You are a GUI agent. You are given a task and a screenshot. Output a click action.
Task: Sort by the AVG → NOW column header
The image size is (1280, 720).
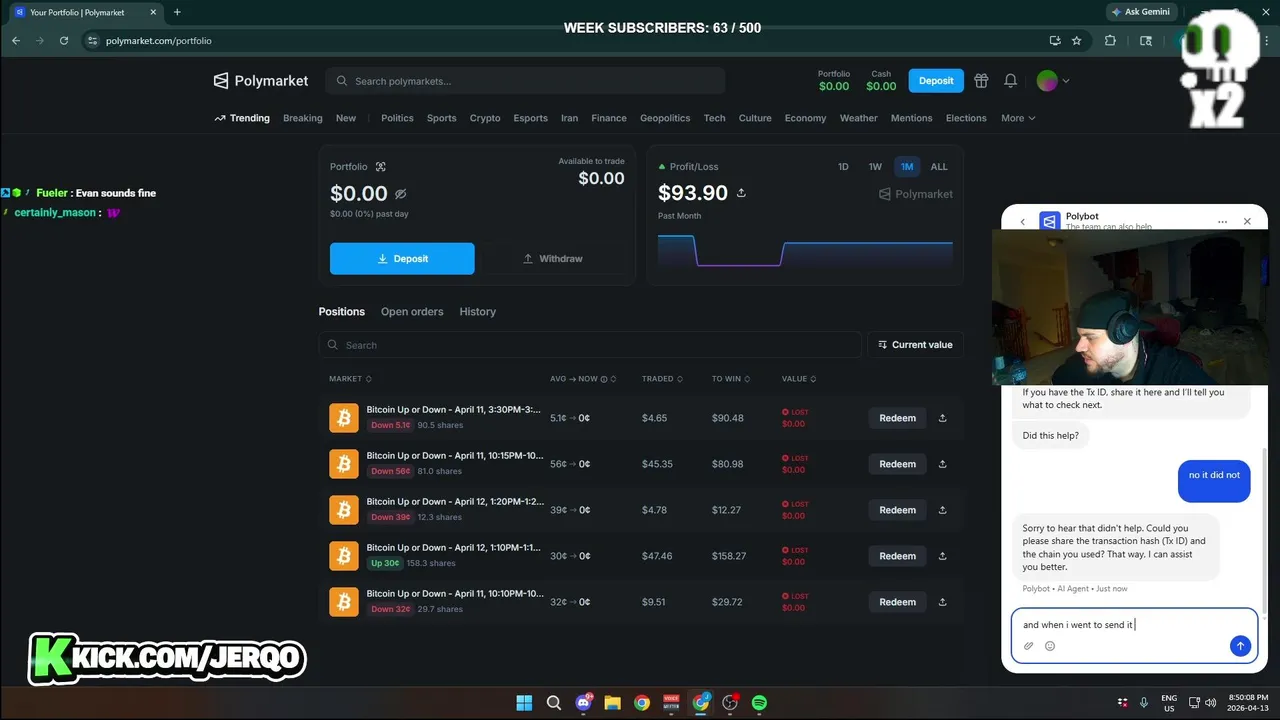pos(584,379)
